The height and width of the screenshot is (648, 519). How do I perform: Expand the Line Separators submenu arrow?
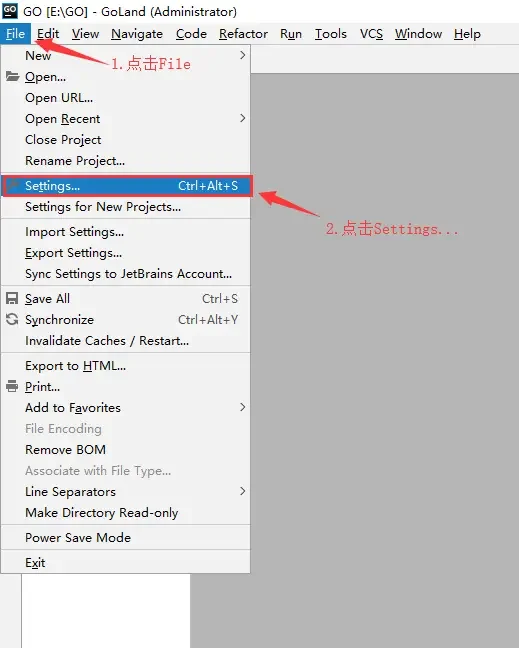click(243, 491)
